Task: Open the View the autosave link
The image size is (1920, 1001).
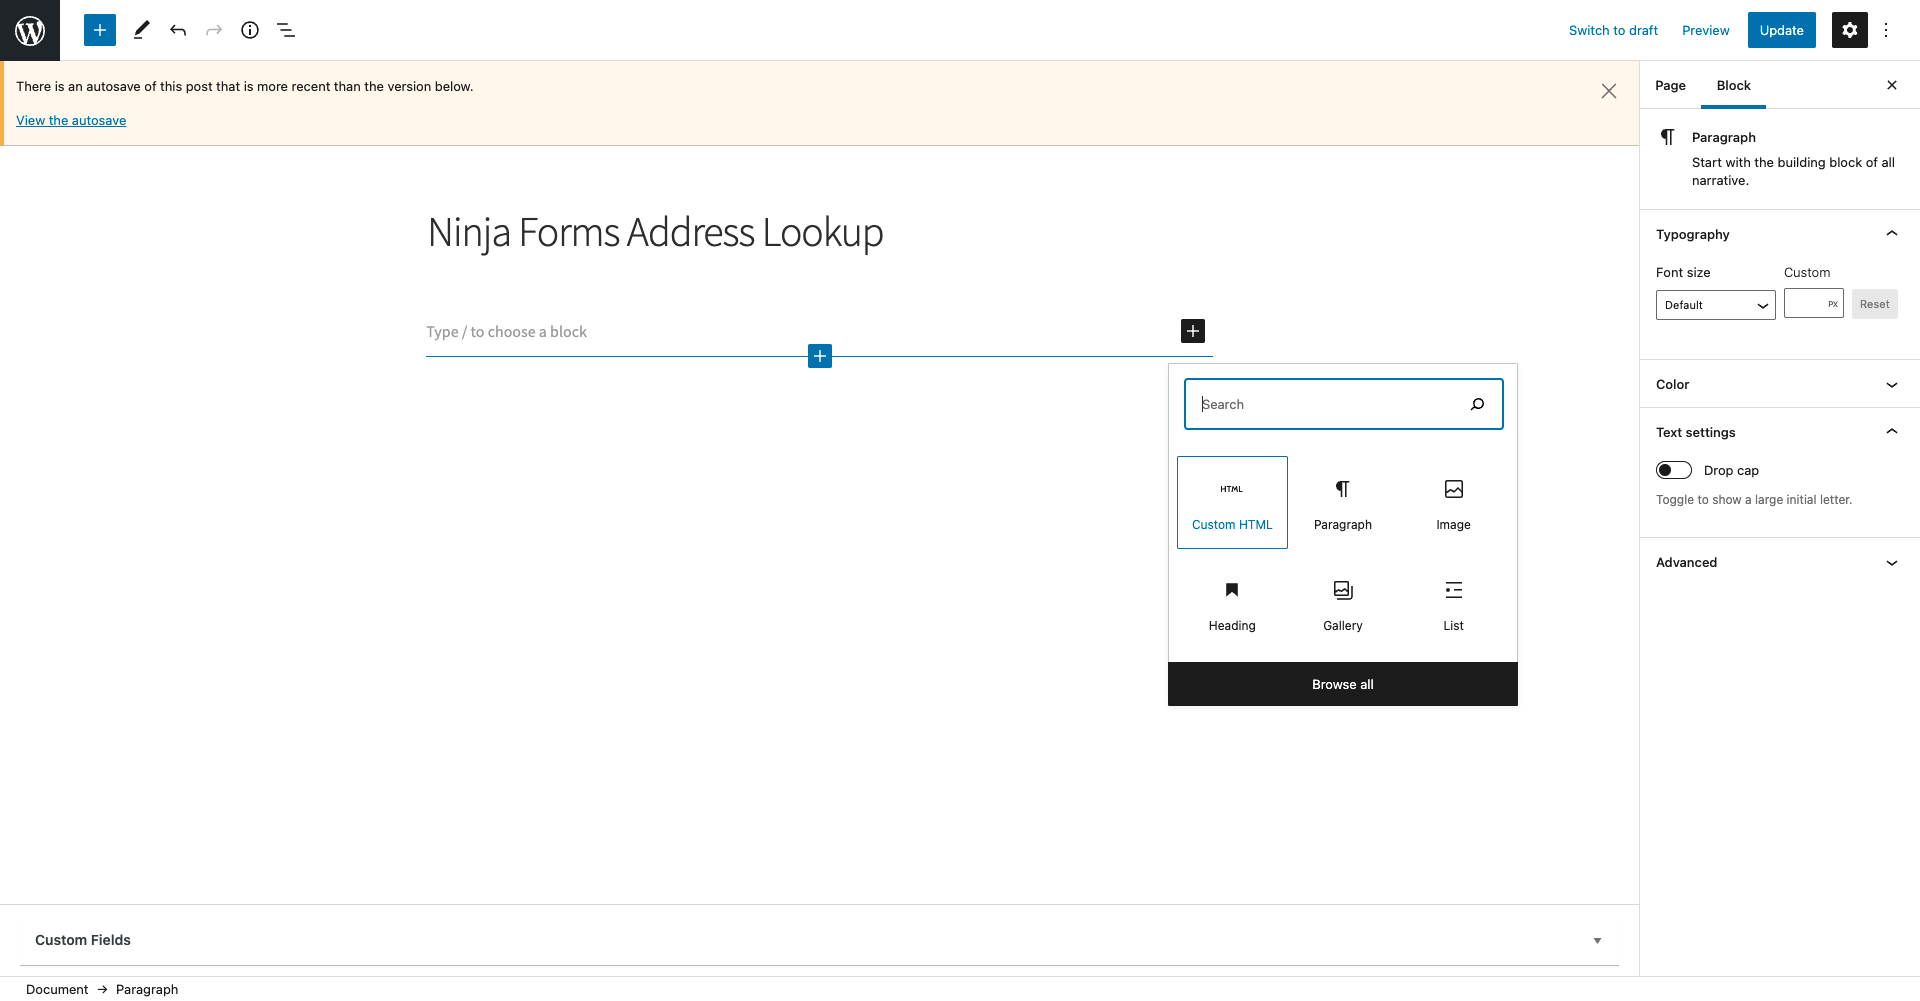Action: click(x=71, y=120)
